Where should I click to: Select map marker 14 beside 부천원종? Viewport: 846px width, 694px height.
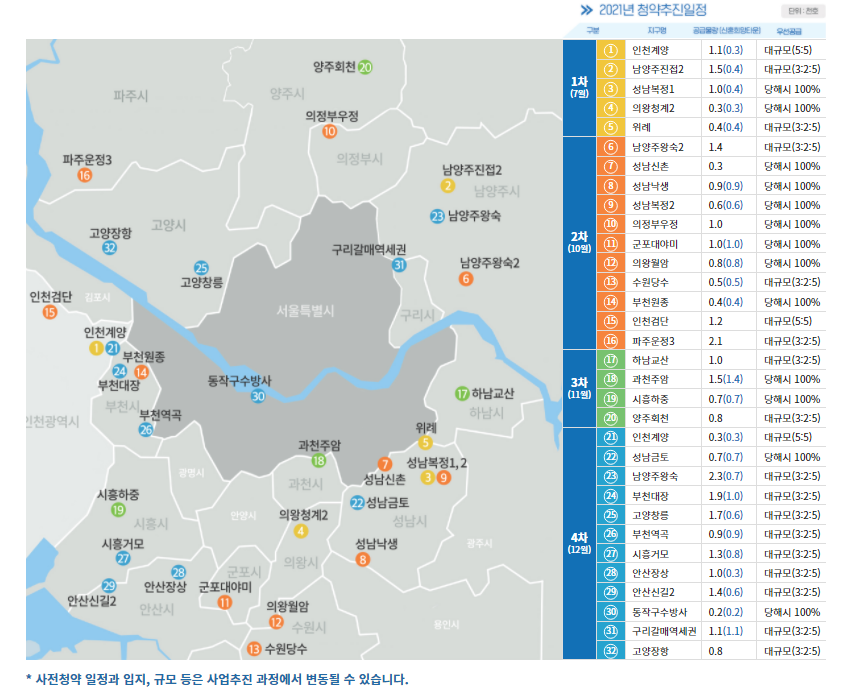coord(141,372)
